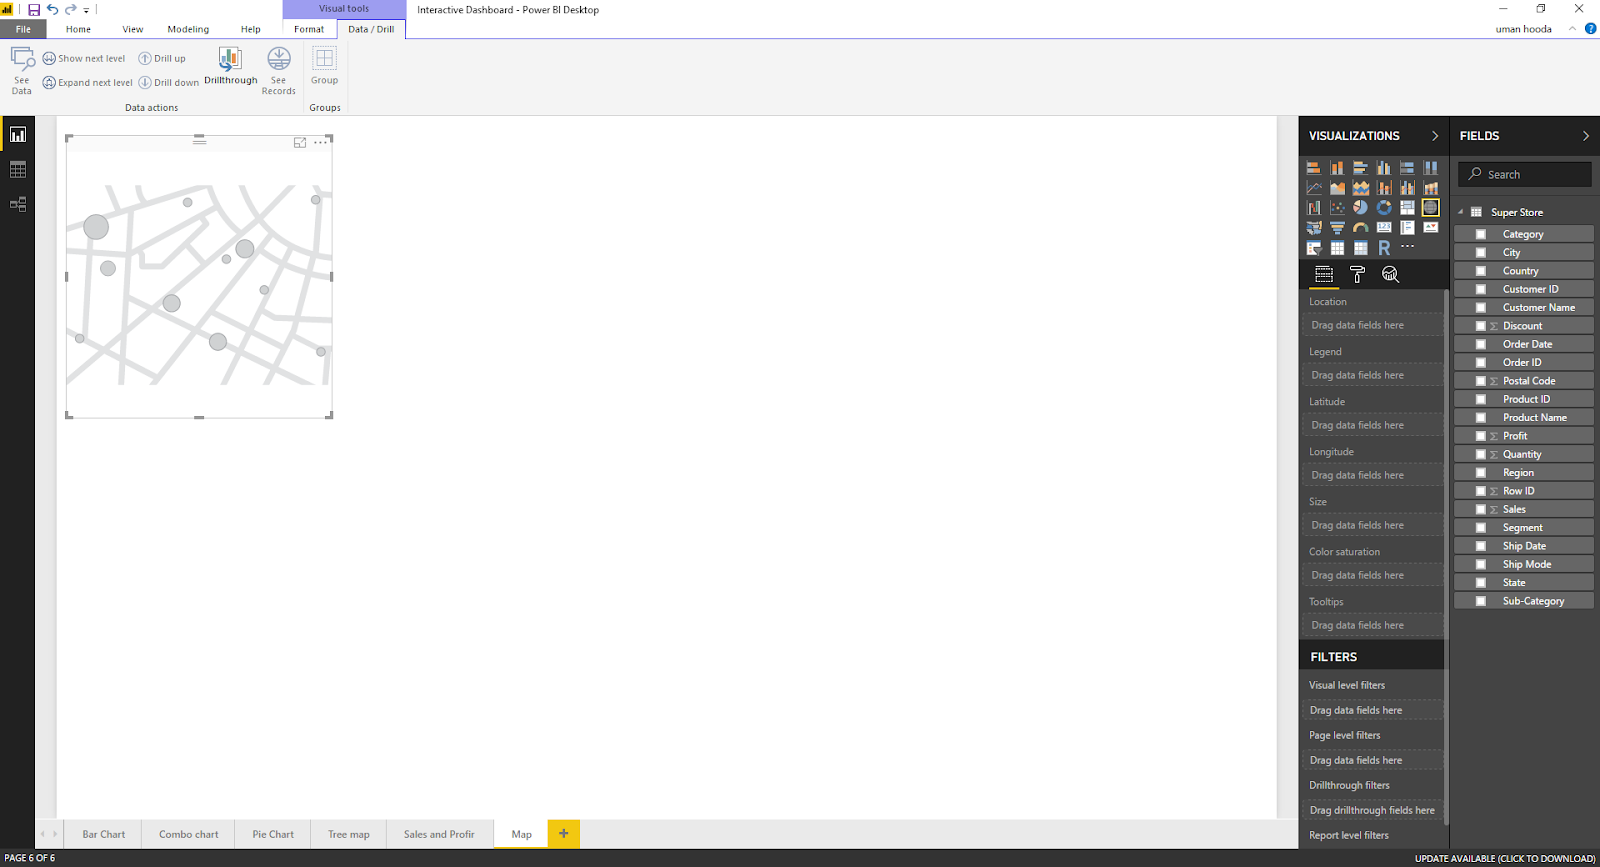Screen dimensions: 1600x867
Task: Open the Bar Chart page tab
Action: point(104,834)
